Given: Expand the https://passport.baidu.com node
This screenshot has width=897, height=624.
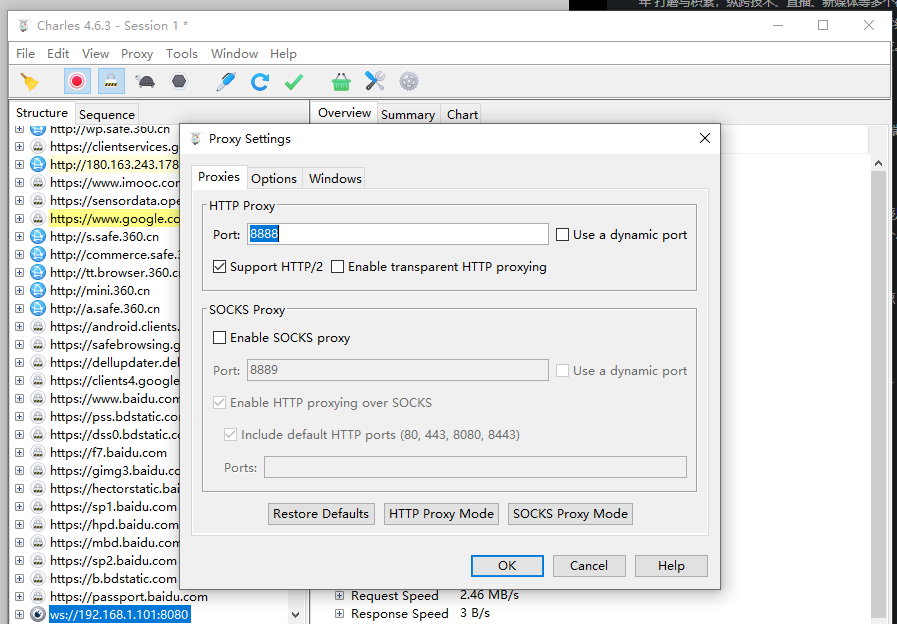Looking at the screenshot, I should (x=19, y=597).
